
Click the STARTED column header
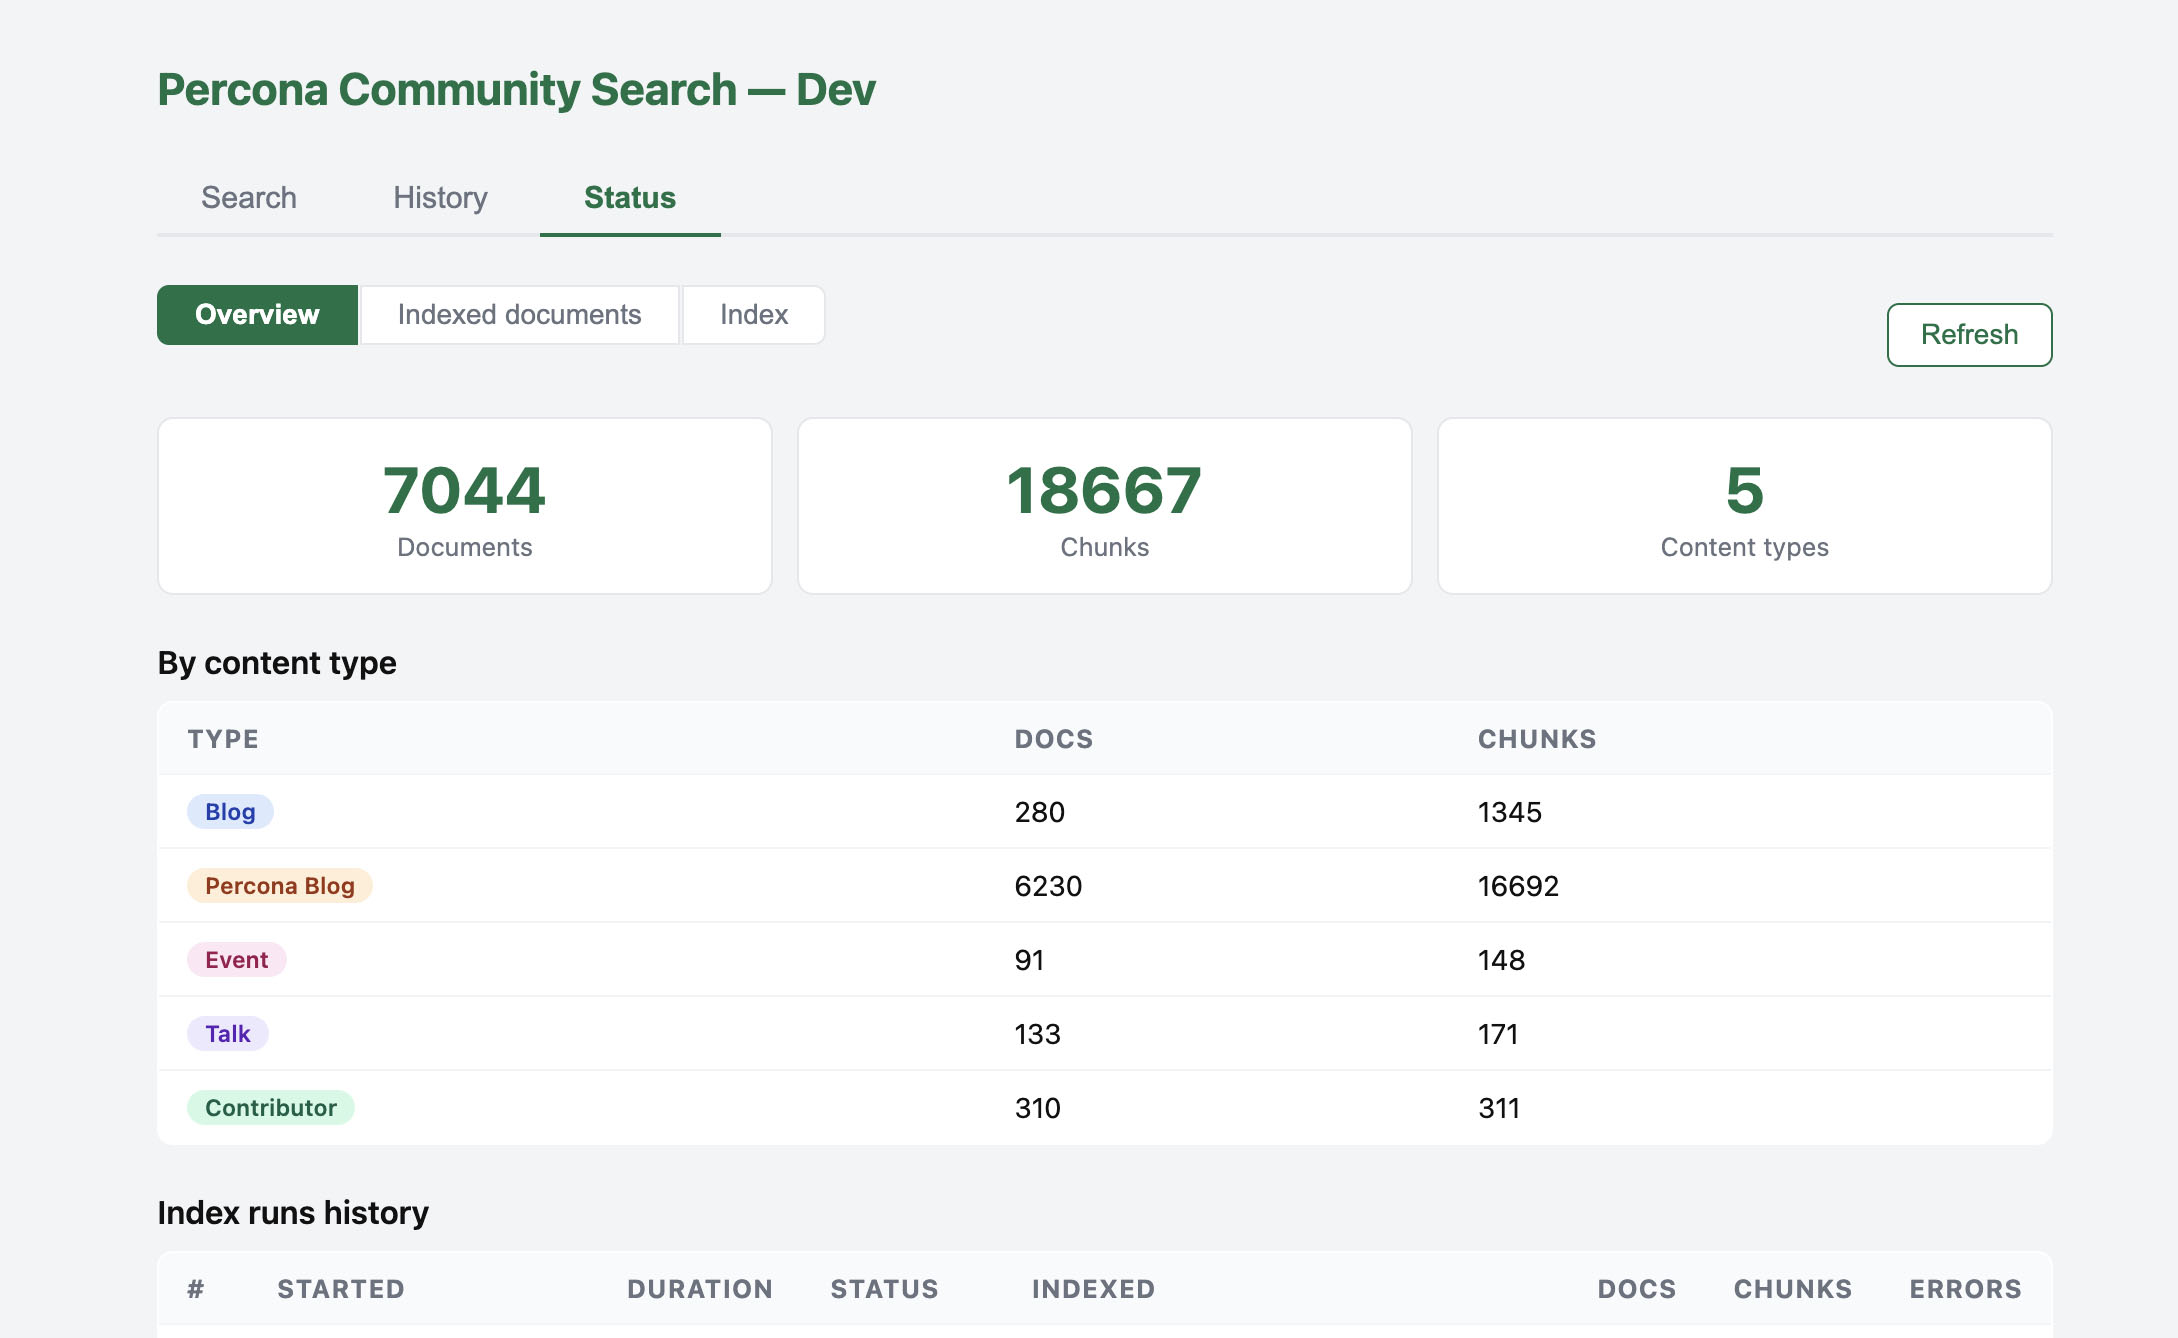pyautogui.click(x=341, y=1289)
